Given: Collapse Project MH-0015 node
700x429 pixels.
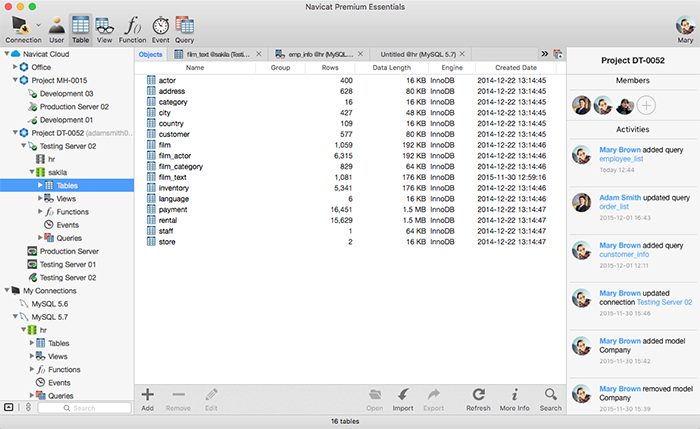Looking at the screenshot, I should click(15, 80).
